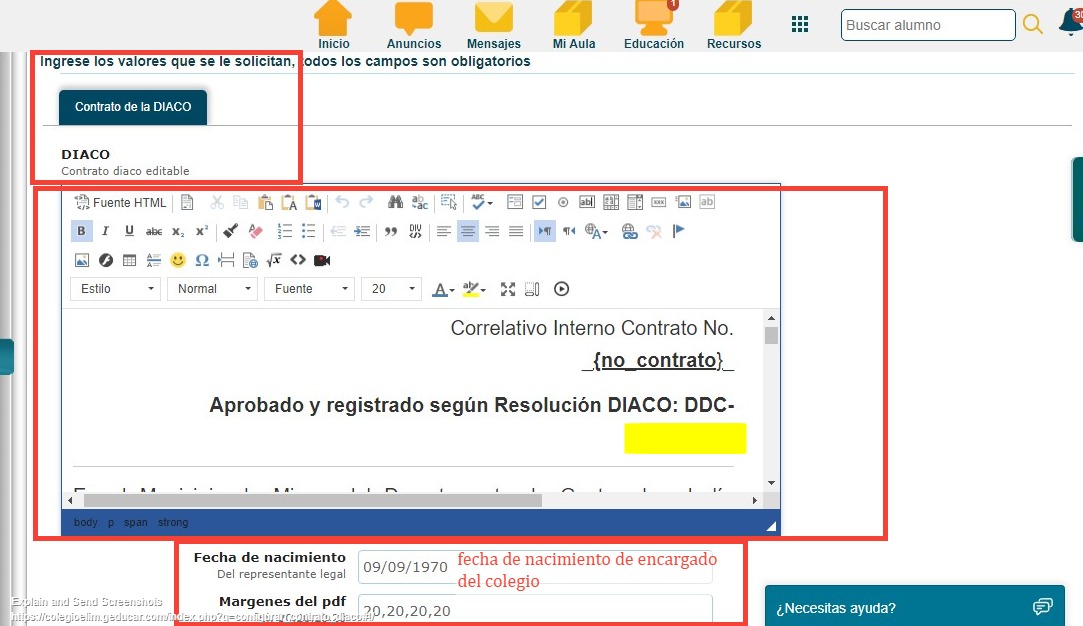Click the Anchor flag icon
The image size is (1083, 626).
(x=678, y=231)
